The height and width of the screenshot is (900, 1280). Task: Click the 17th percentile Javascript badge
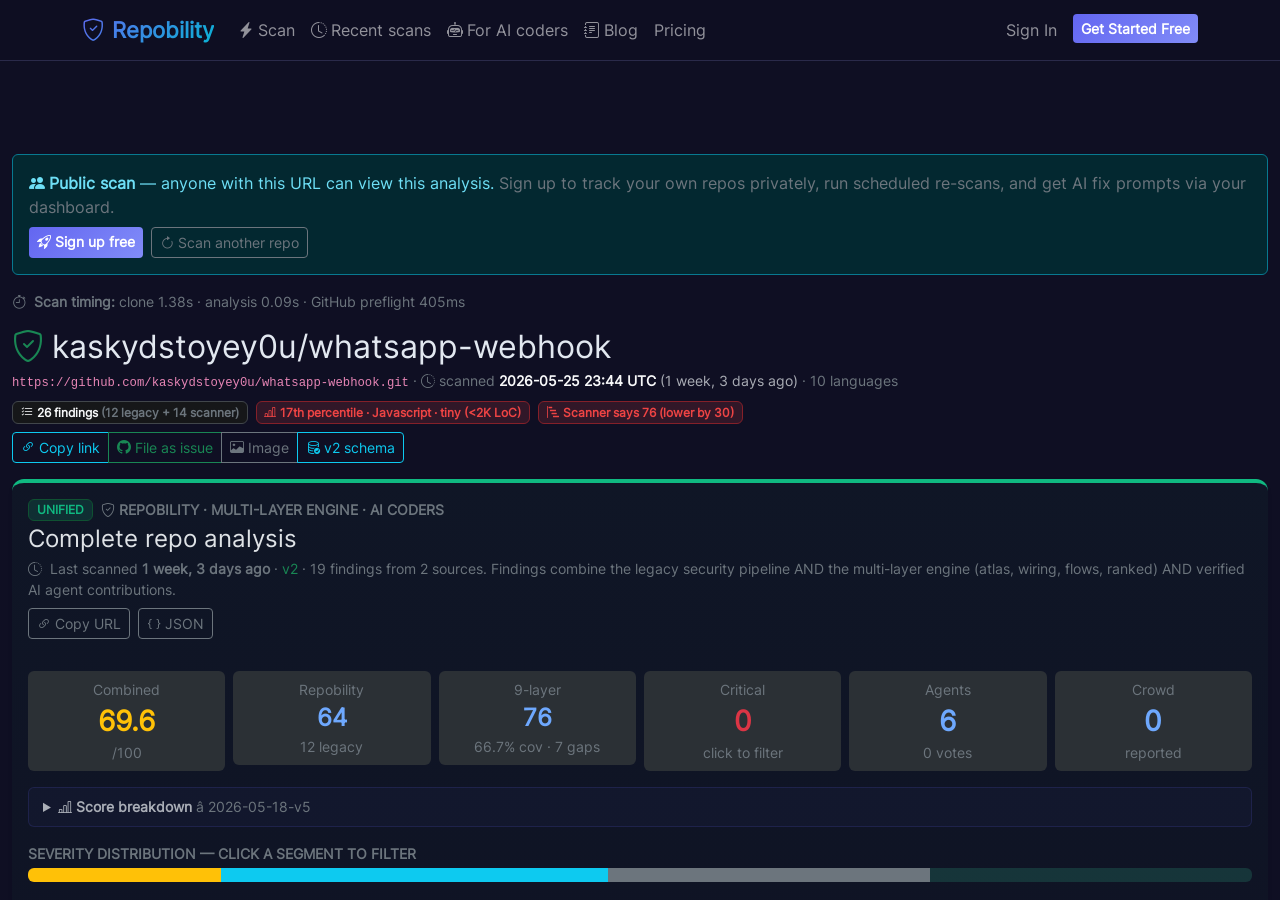(393, 412)
